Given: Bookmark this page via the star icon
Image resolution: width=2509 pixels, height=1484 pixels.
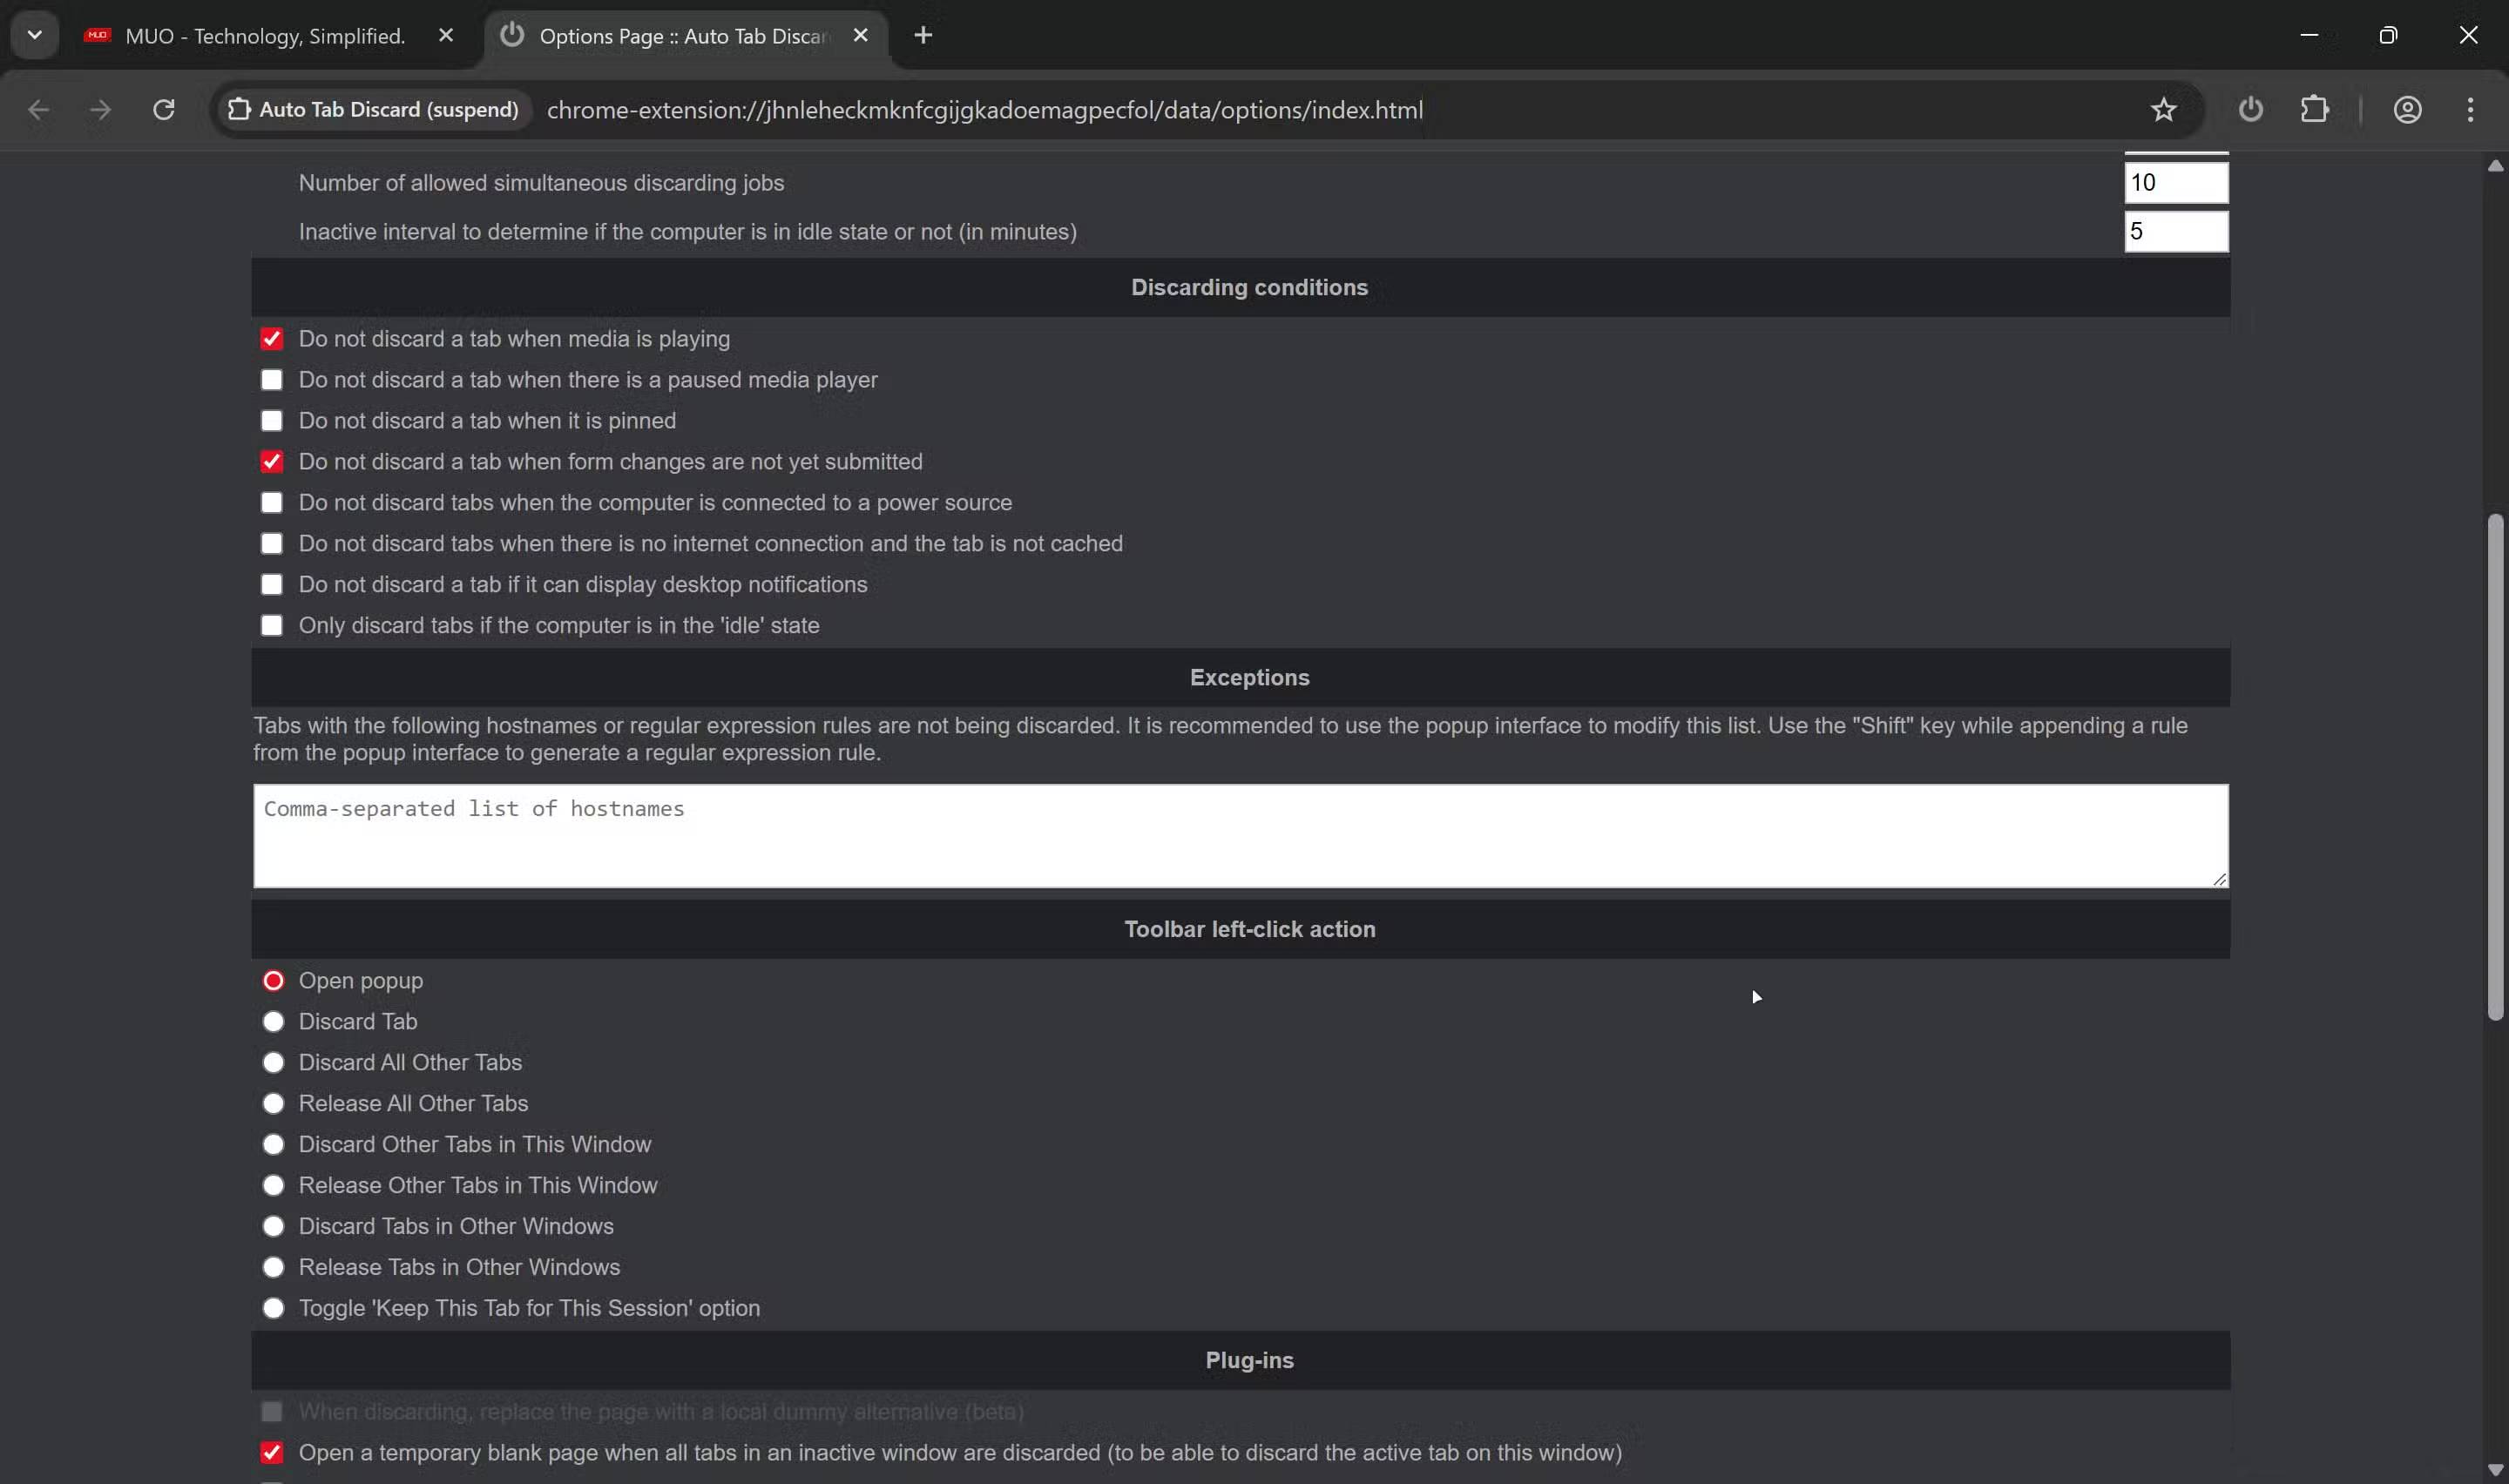Looking at the screenshot, I should click(2163, 109).
